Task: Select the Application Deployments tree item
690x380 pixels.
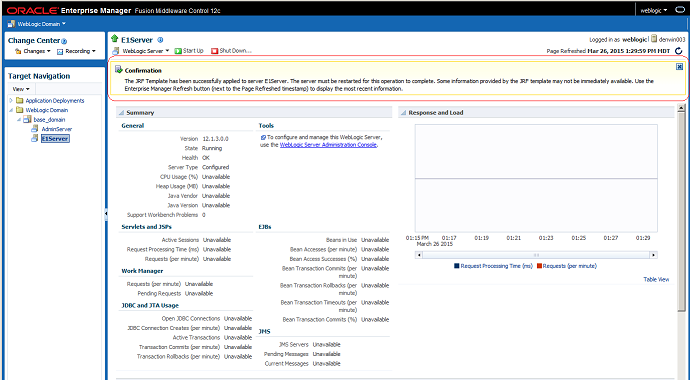Action: (x=55, y=101)
